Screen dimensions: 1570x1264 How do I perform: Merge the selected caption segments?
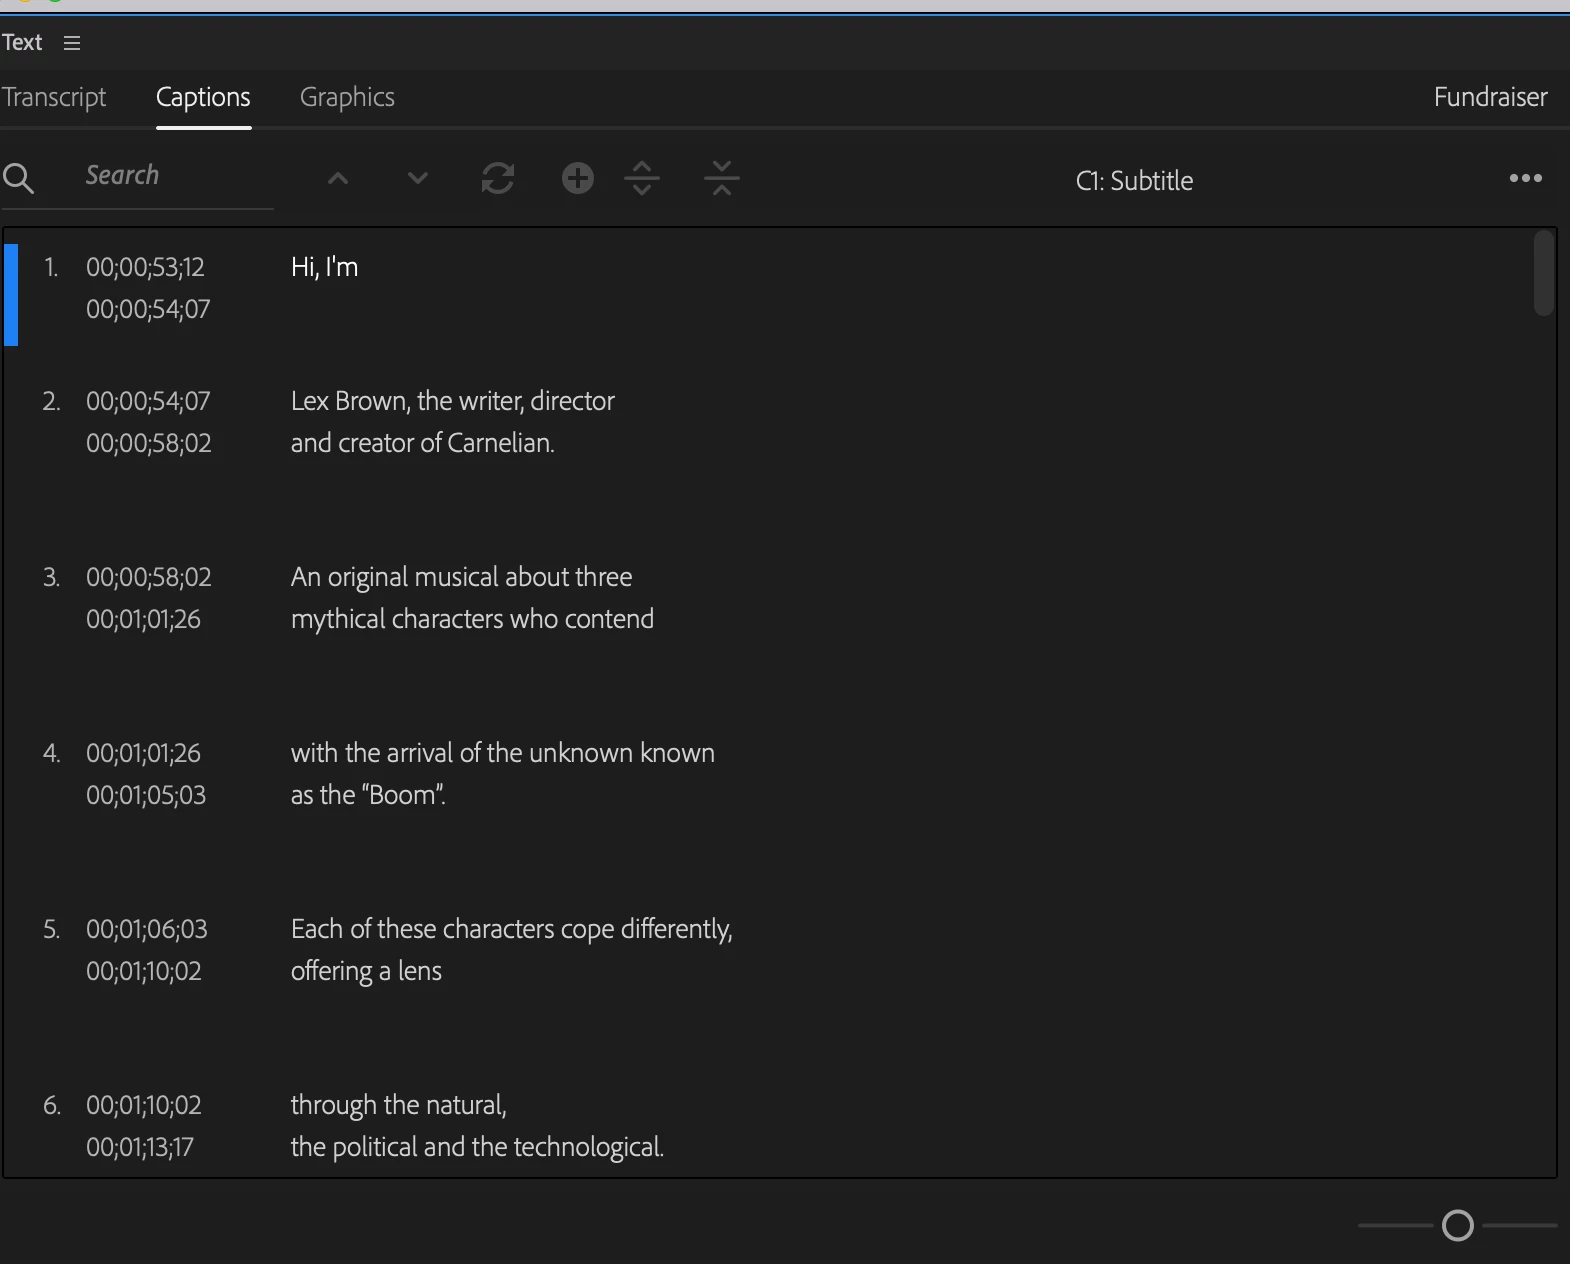(722, 179)
